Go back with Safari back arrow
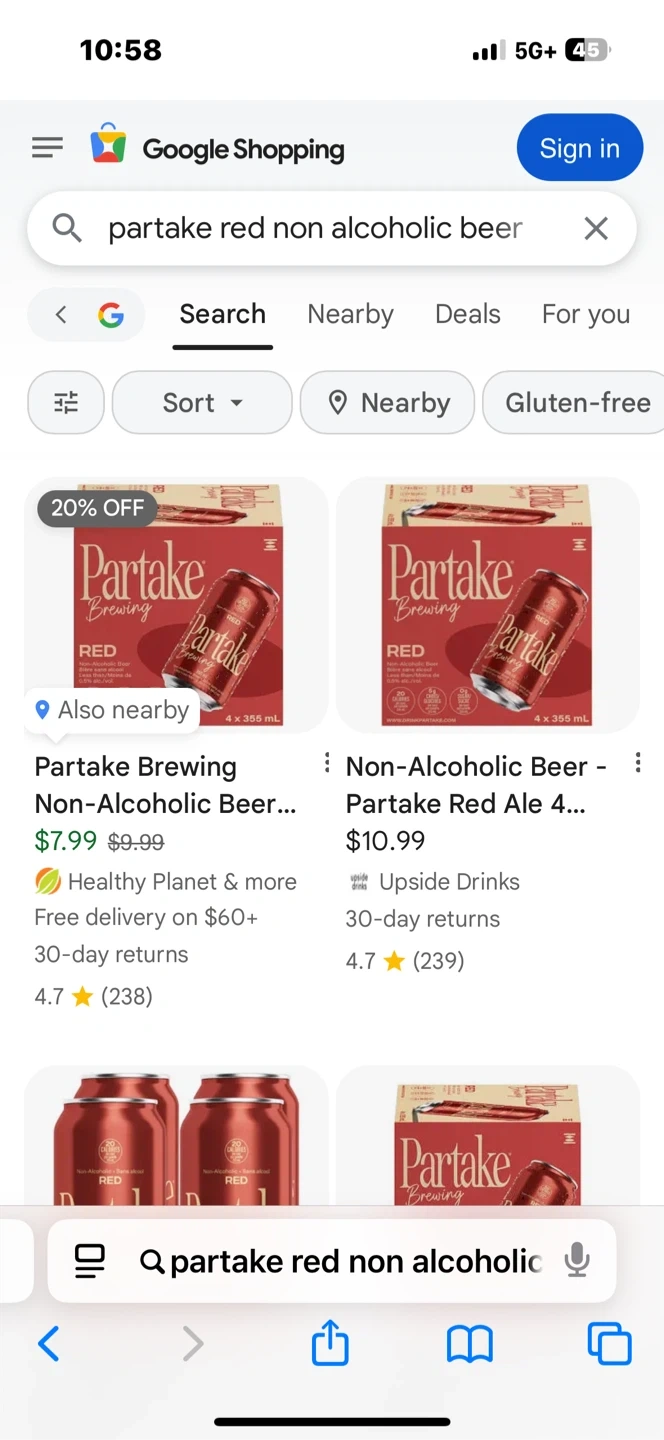This screenshot has width=664, height=1440. 48,1343
